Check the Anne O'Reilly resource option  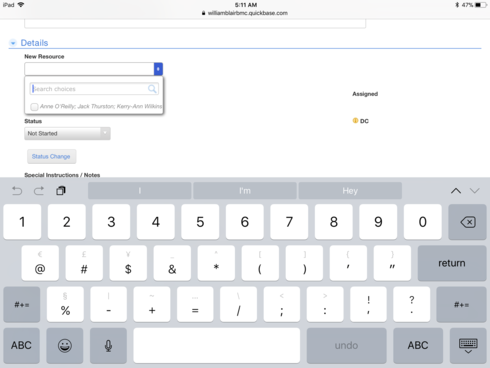pos(34,107)
